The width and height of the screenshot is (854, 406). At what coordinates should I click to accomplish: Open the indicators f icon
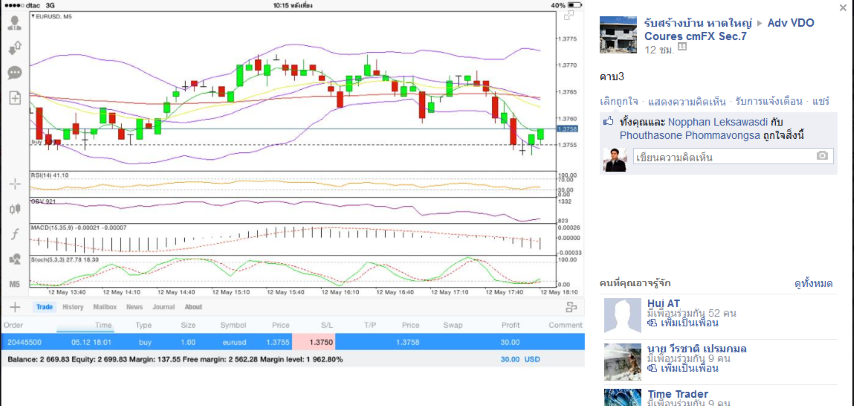tap(15, 234)
